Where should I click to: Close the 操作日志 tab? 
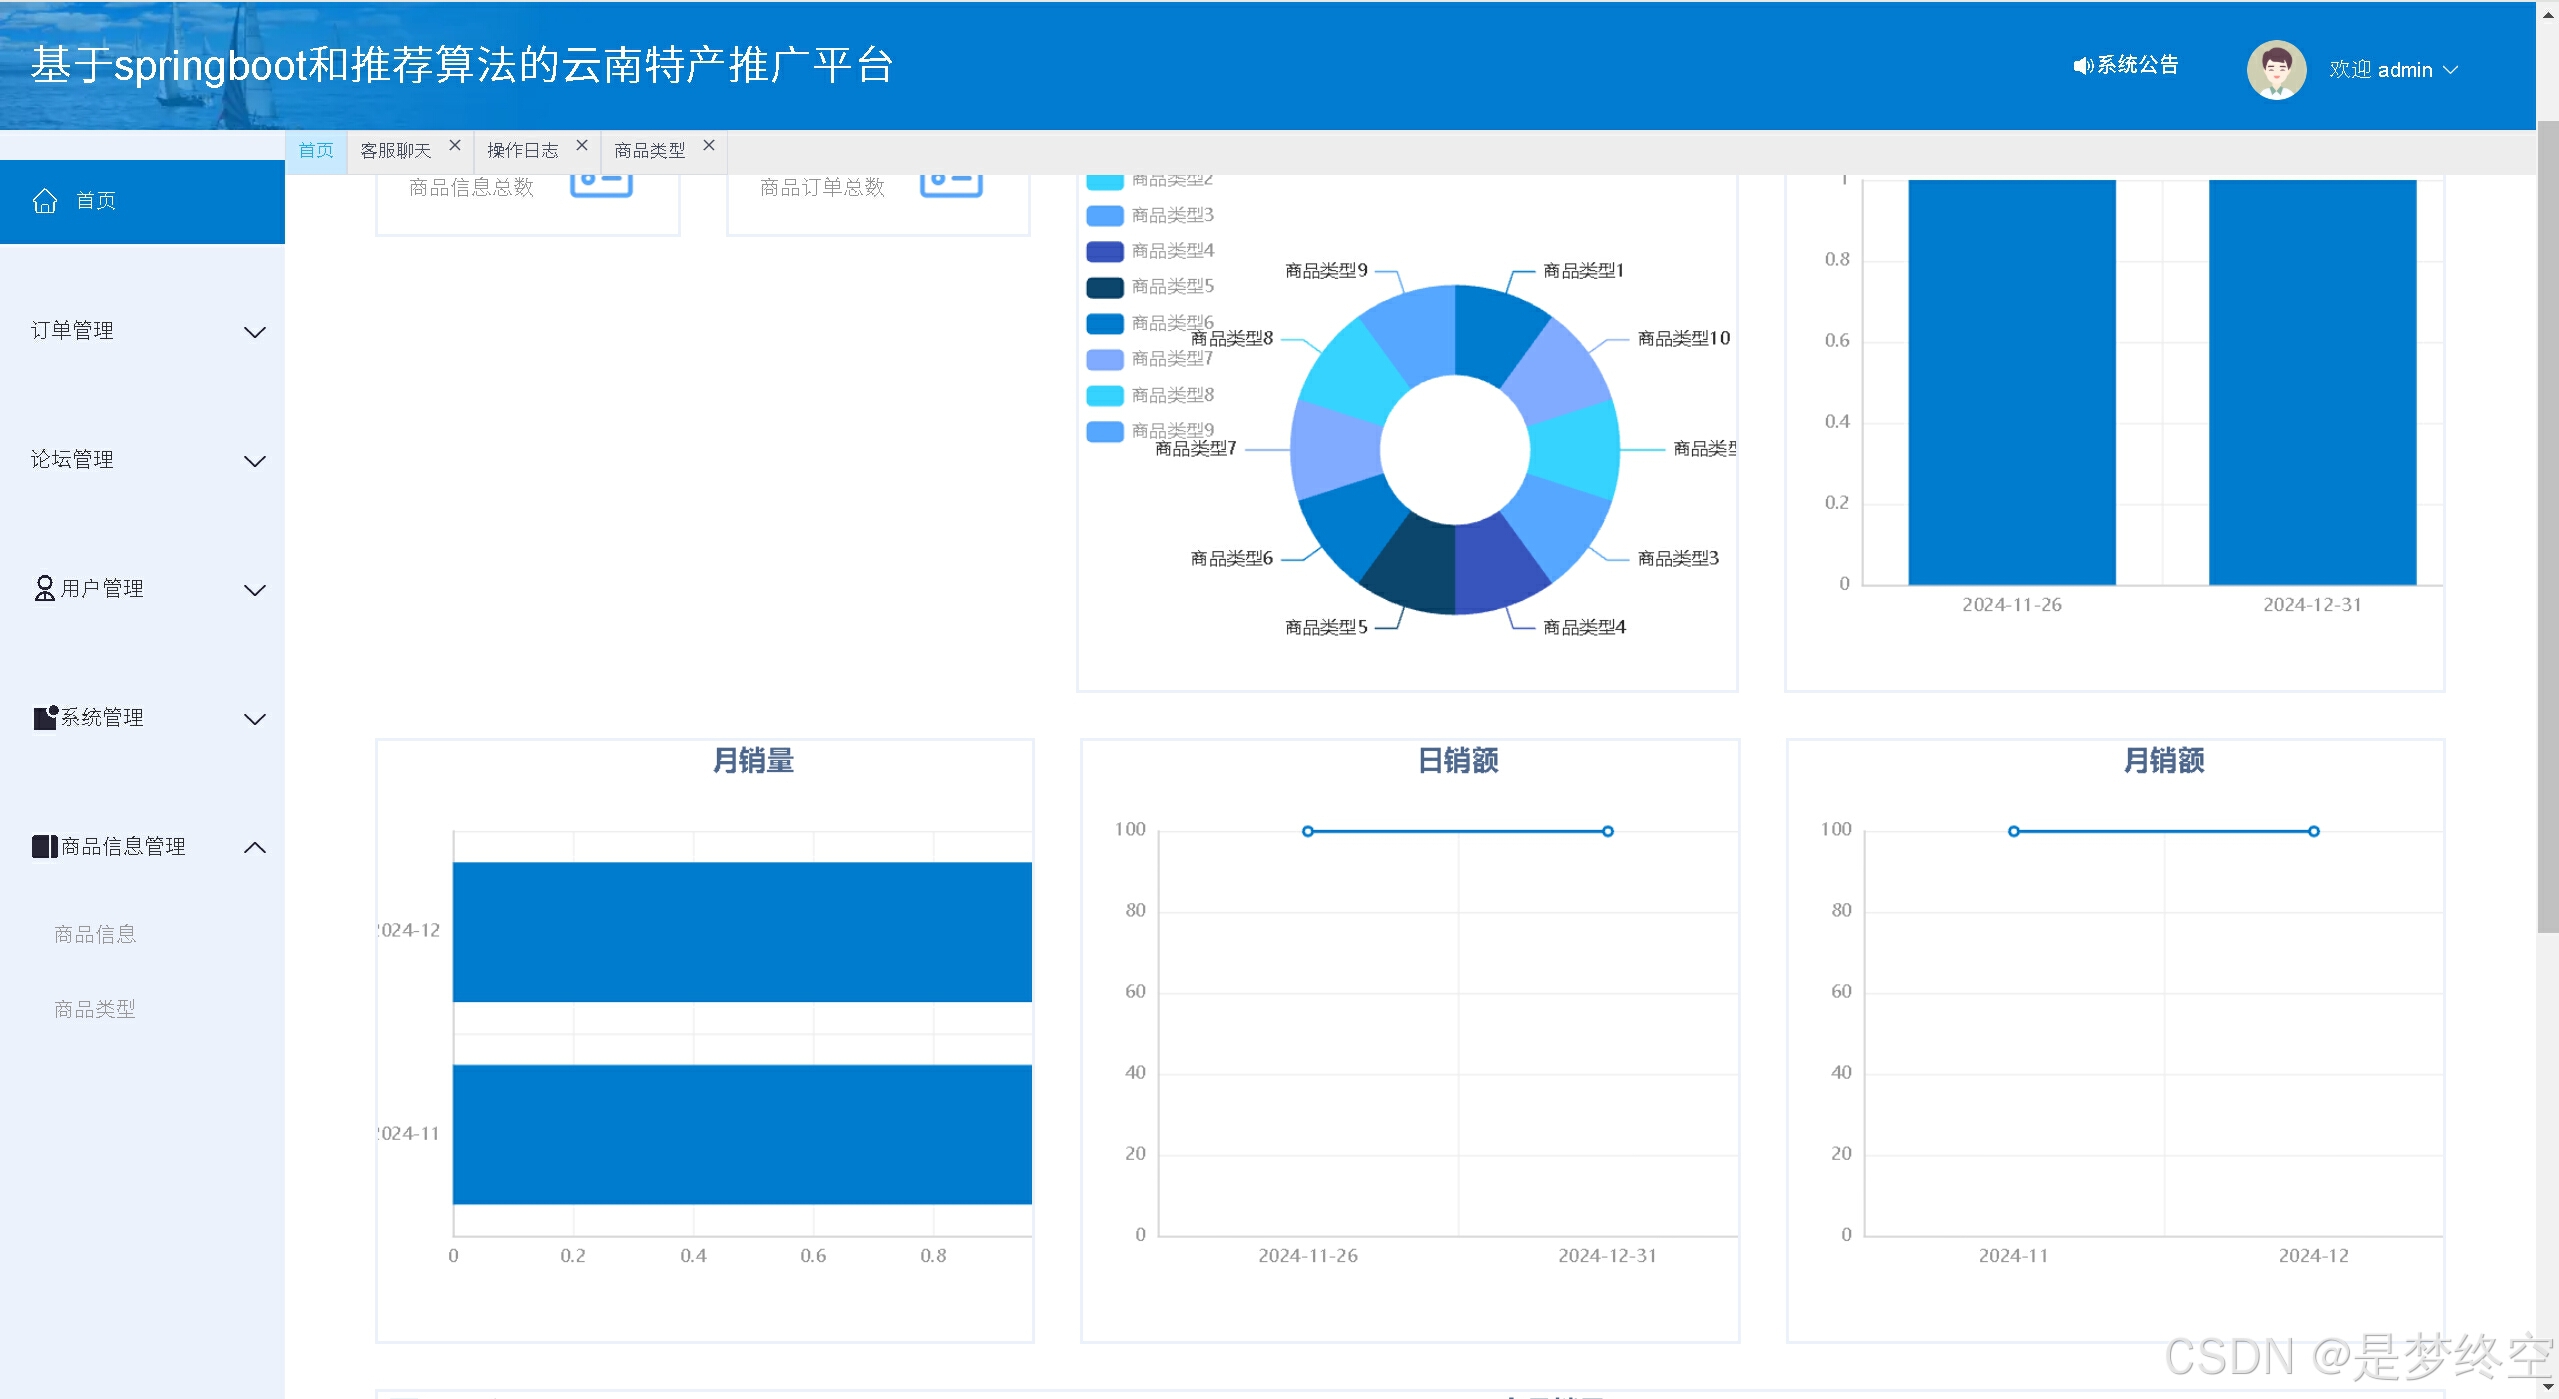[582, 146]
